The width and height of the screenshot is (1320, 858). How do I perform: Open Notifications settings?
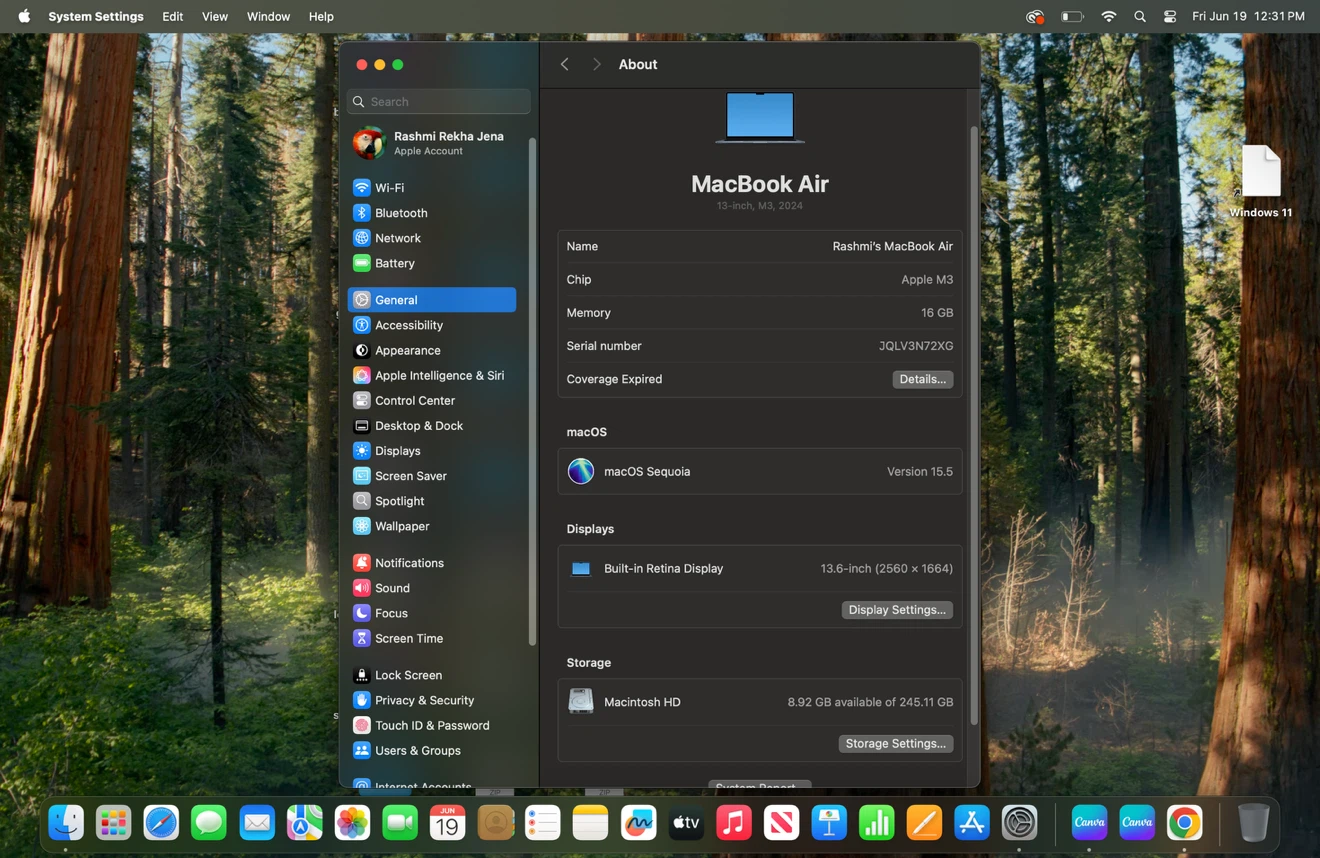[x=432, y=563]
